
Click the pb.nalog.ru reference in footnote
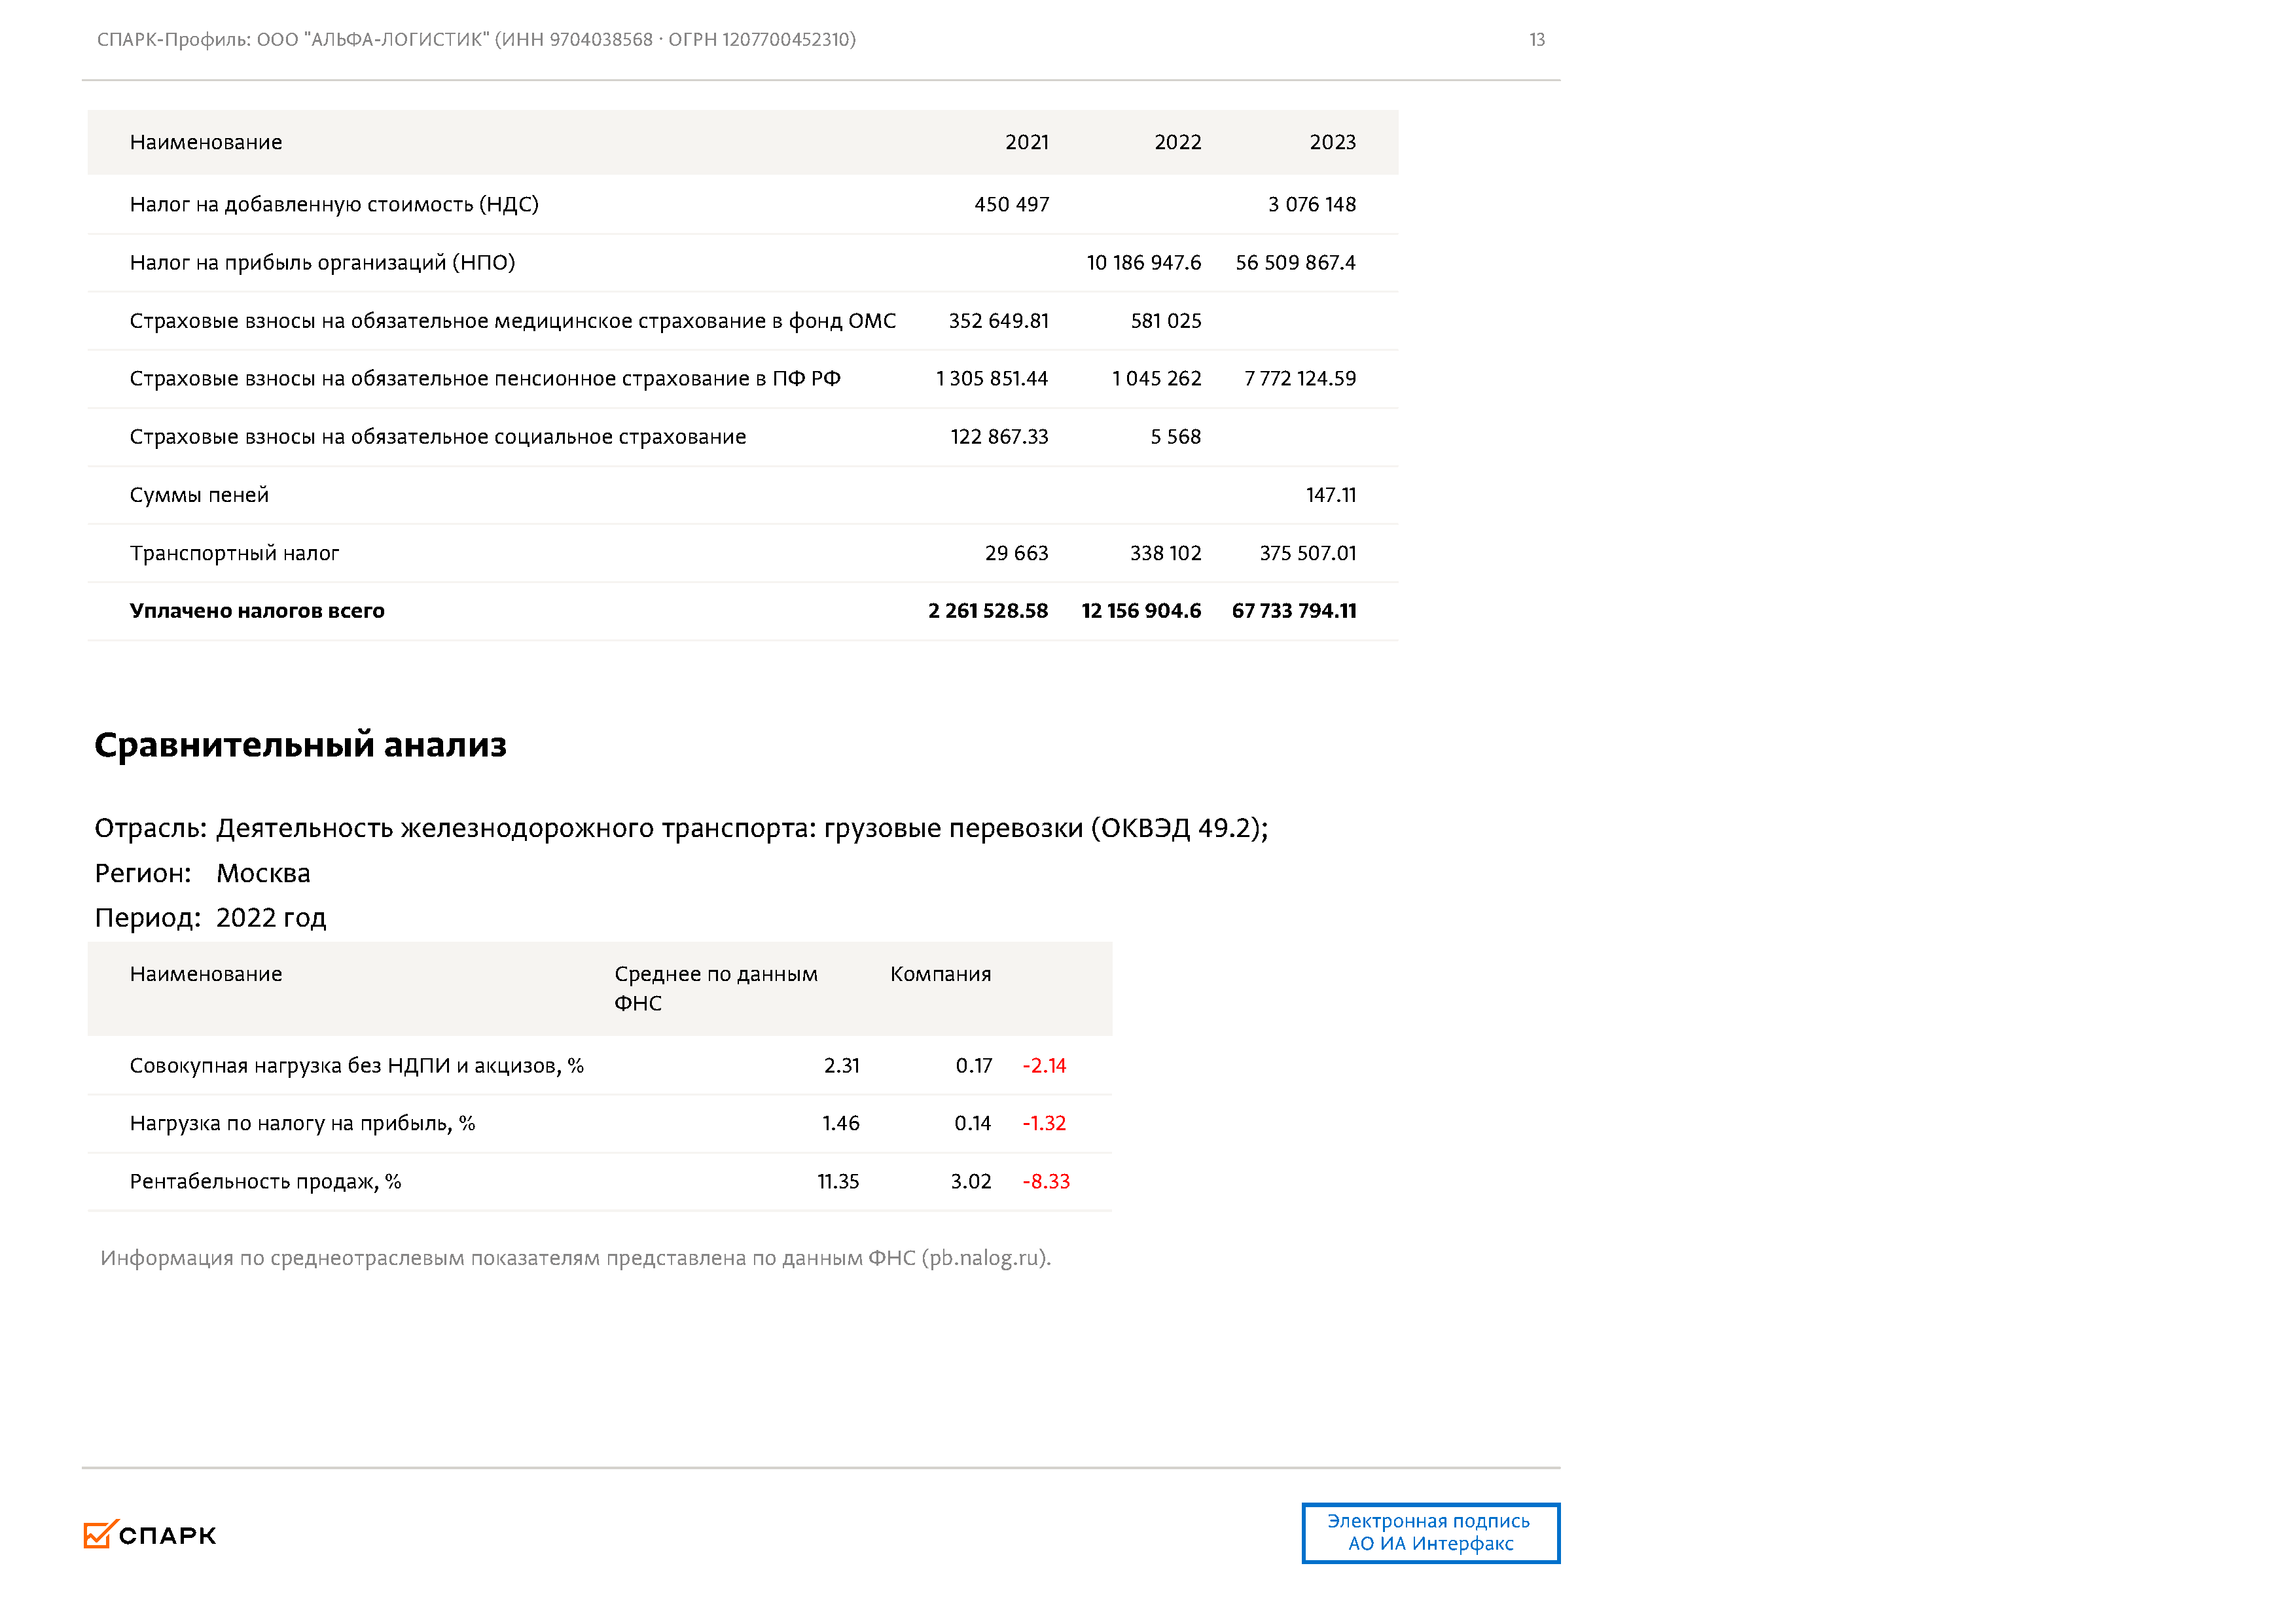pos(985,1258)
